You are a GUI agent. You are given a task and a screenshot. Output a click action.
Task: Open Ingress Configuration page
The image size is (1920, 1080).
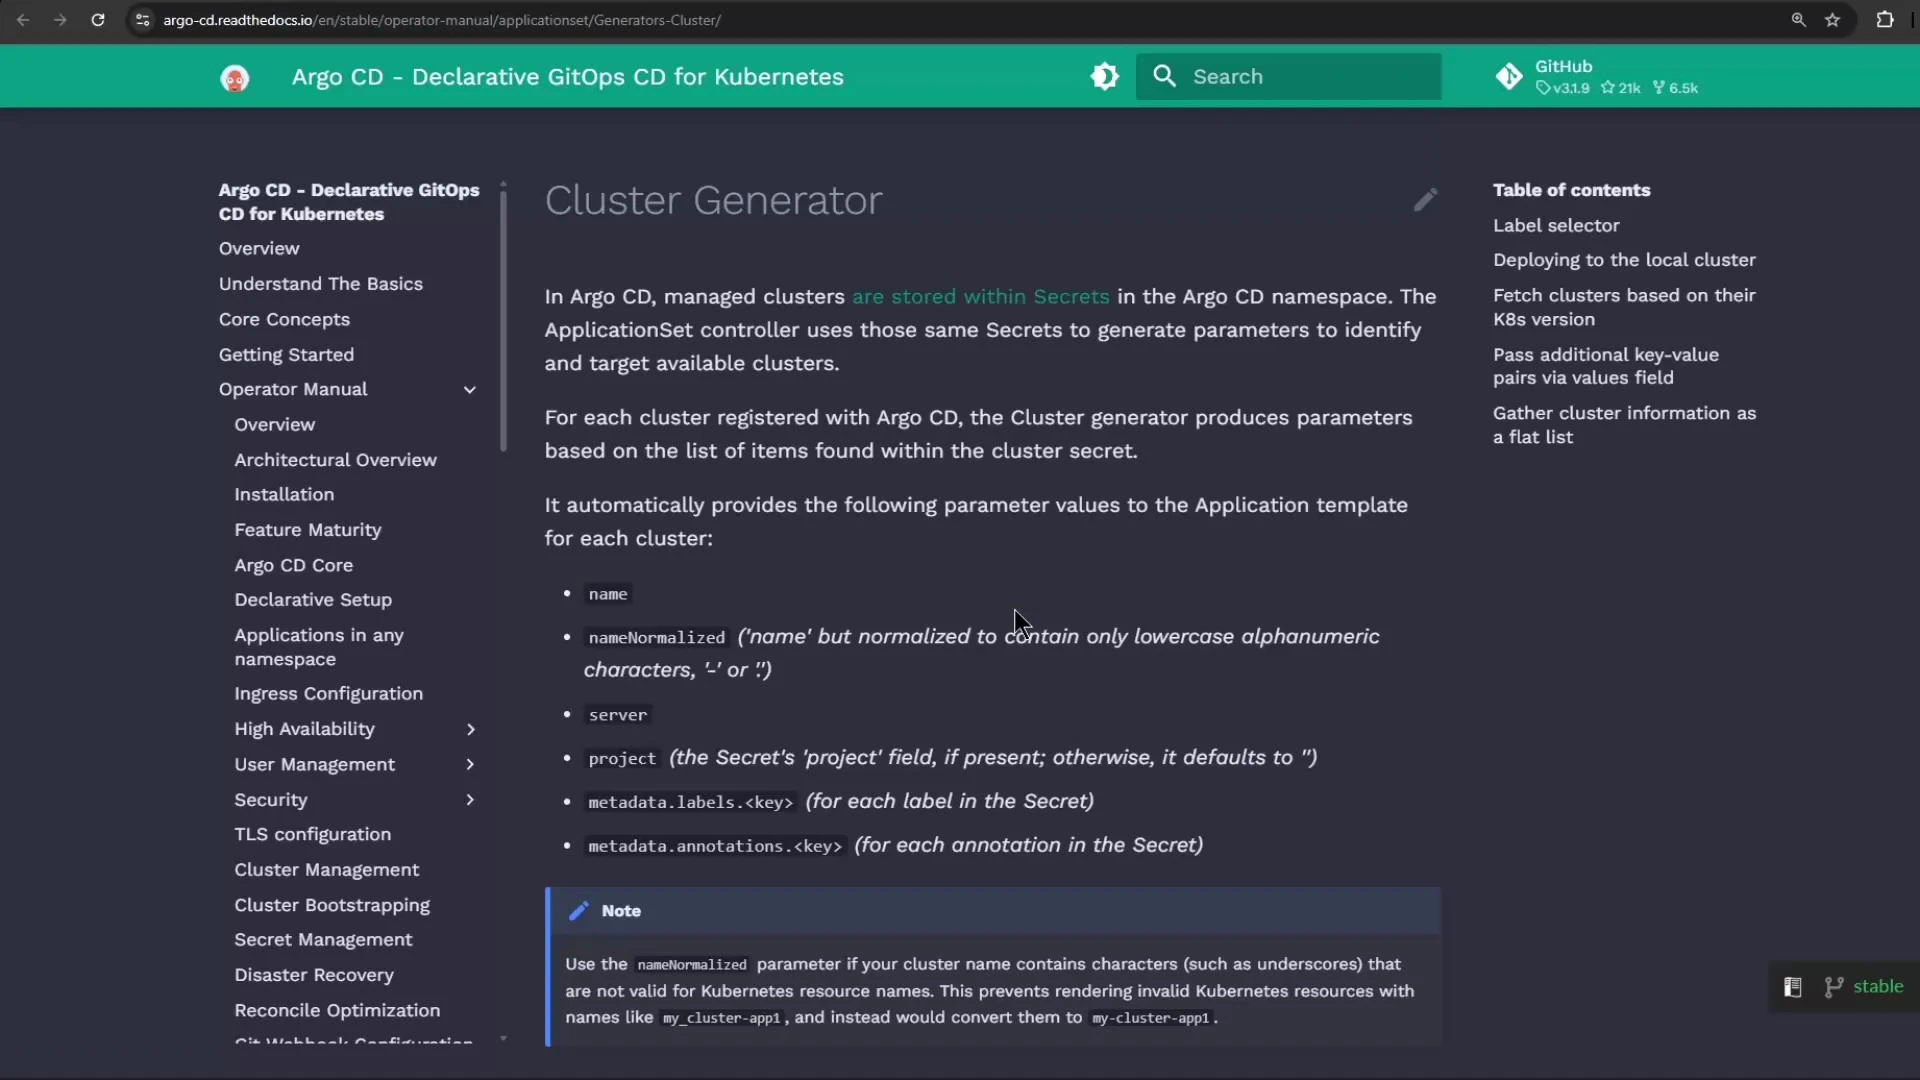pyautogui.click(x=328, y=694)
